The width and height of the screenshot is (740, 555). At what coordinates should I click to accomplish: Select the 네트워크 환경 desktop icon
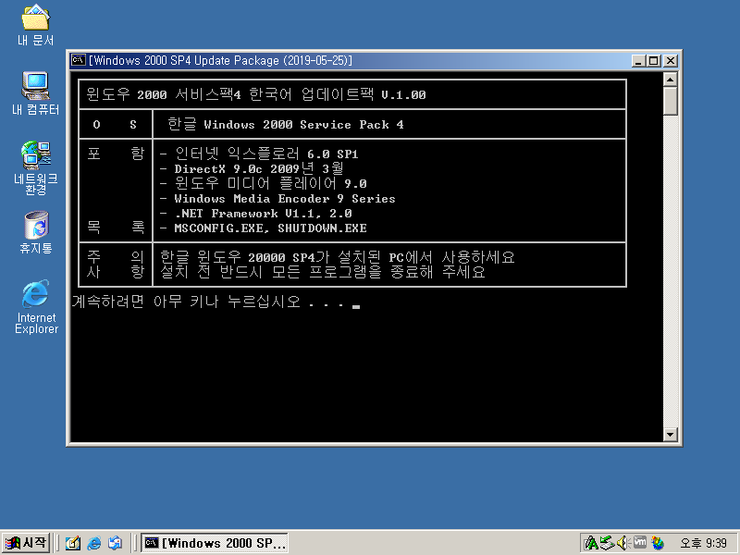click(x=35, y=168)
